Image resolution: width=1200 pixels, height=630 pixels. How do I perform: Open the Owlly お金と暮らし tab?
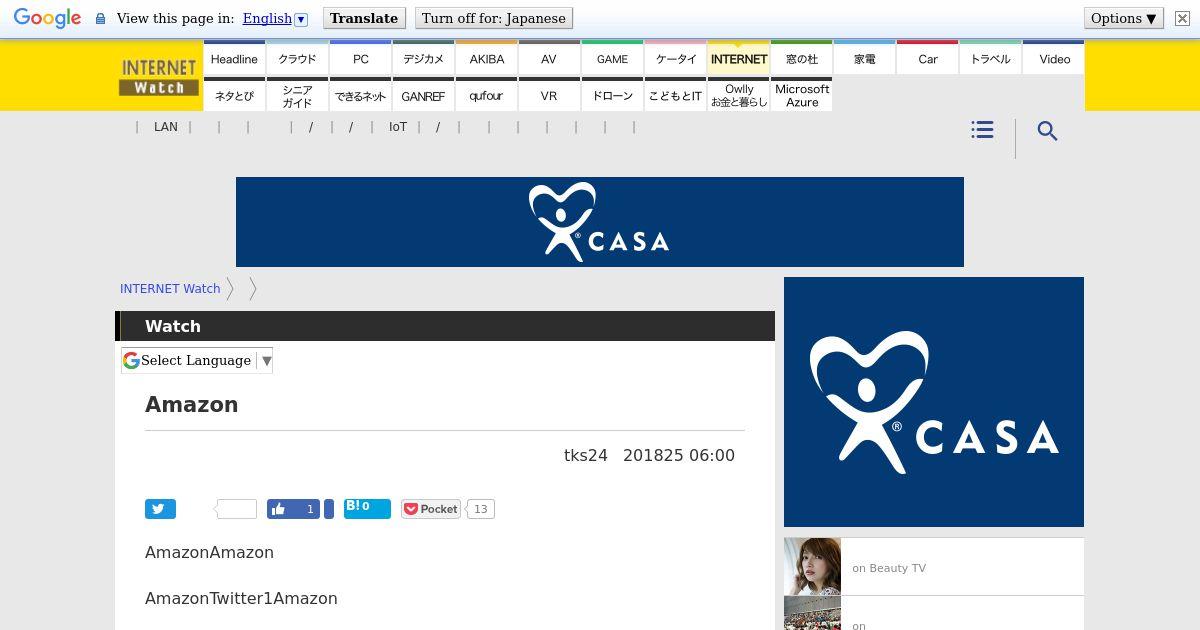click(x=738, y=95)
